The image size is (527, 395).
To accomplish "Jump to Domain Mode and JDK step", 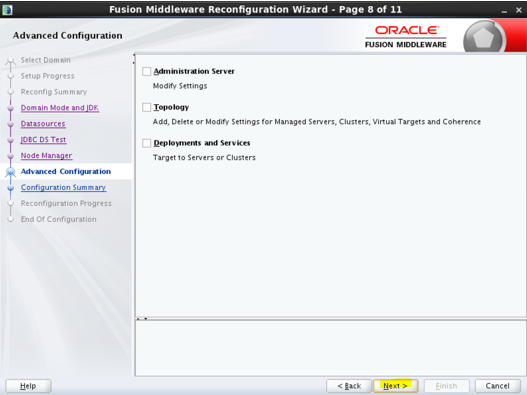I will click(60, 108).
